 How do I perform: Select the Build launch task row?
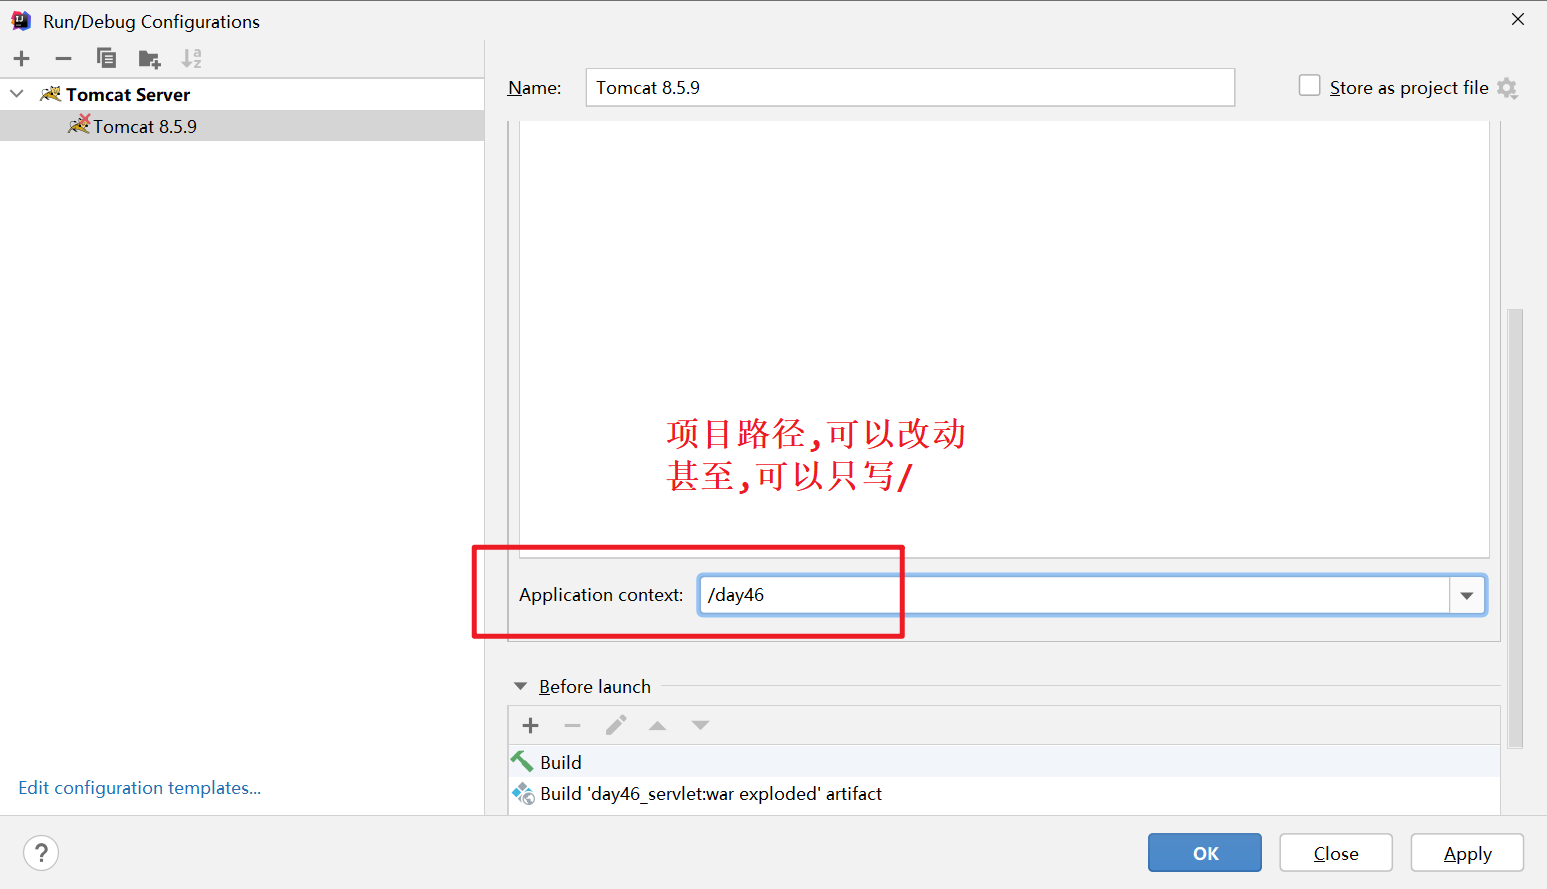click(1004, 762)
